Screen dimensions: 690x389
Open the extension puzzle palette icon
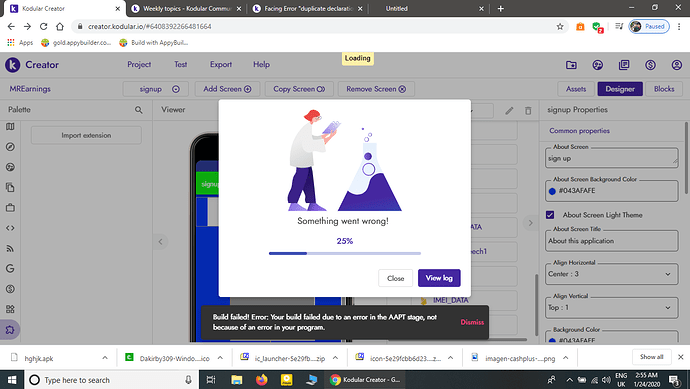click(10, 330)
